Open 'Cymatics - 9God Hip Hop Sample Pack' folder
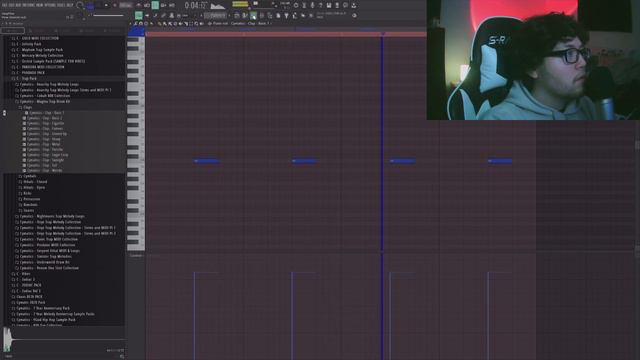 click(46, 320)
